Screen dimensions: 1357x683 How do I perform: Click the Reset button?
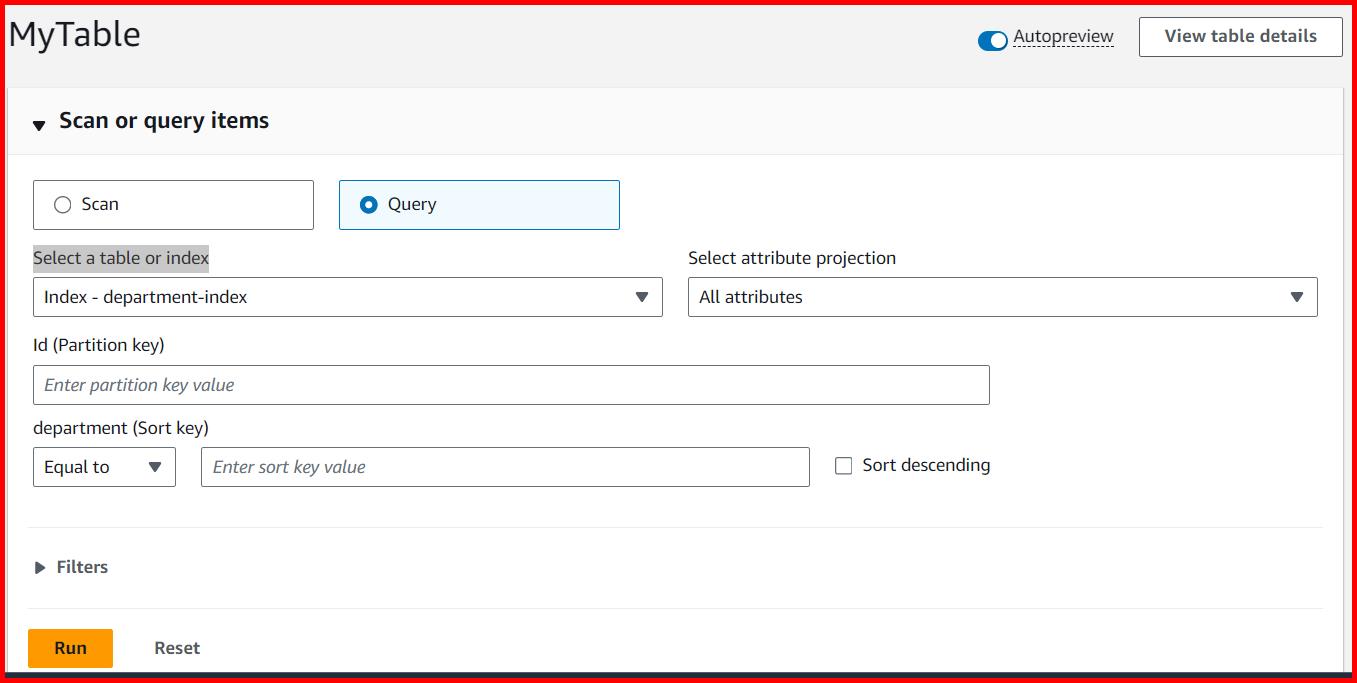177,648
